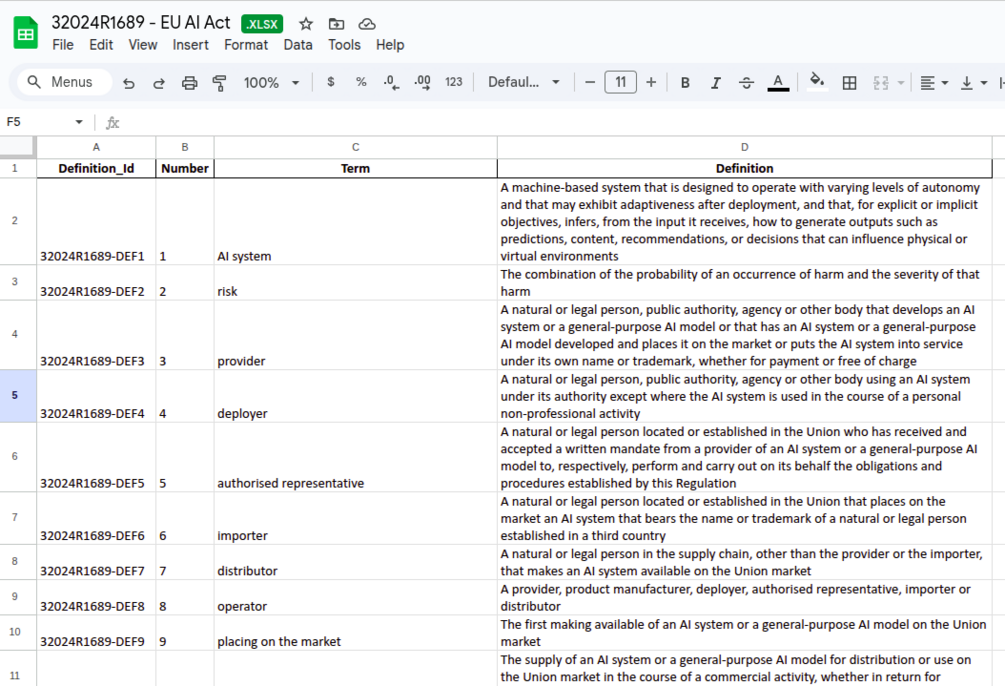Select the 'authorised representative' cell
The image size is (1005, 686).
[355, 457]
